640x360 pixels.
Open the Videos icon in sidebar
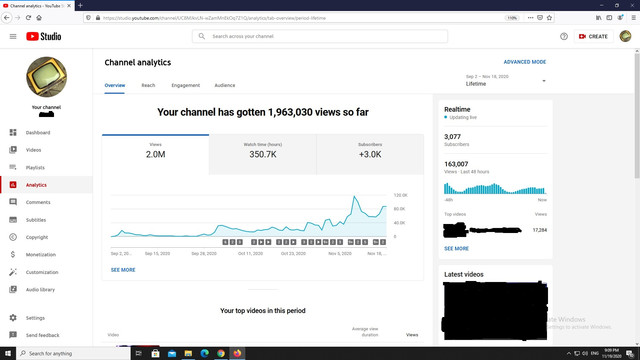click(13, 150)
